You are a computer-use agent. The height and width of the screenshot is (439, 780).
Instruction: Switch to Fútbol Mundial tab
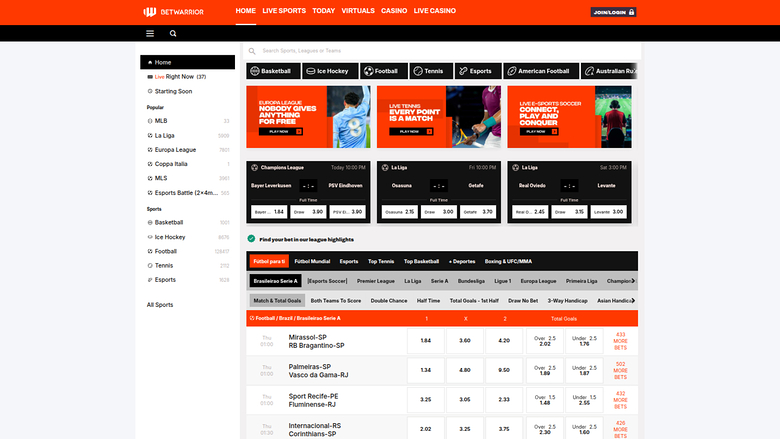coord(312,261)
